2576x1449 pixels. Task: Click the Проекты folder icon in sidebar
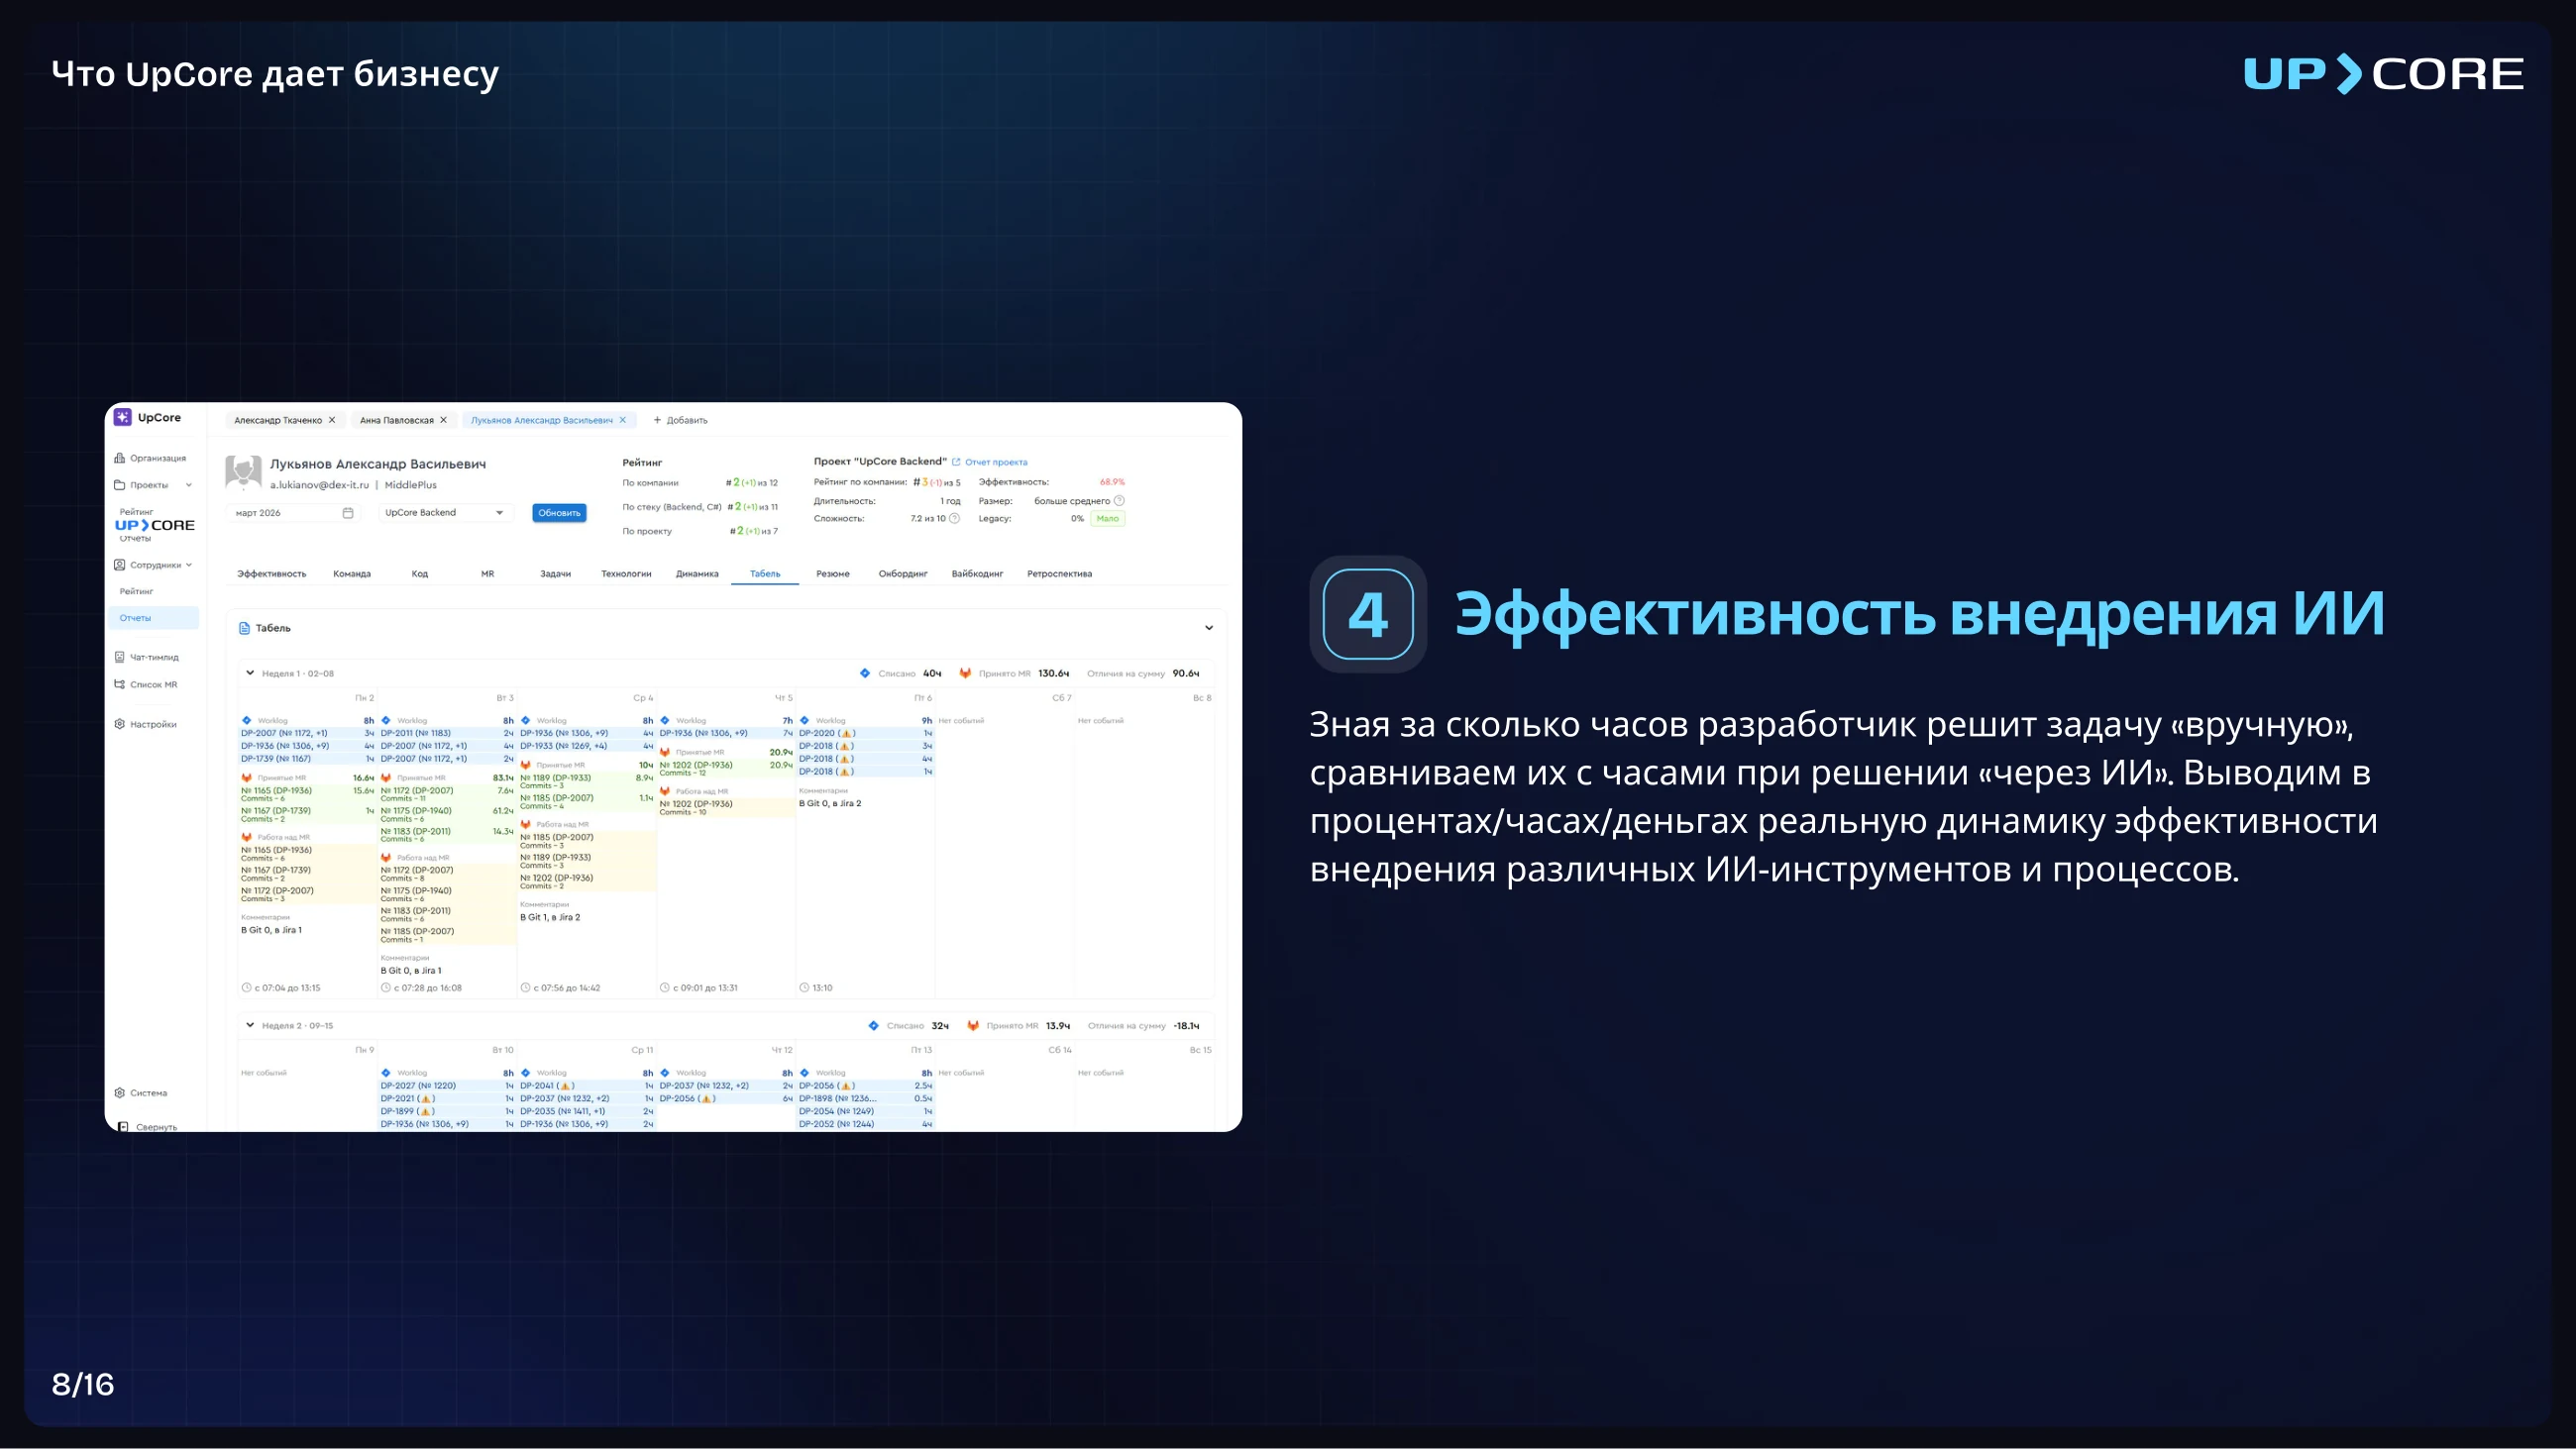pos(120,485)
